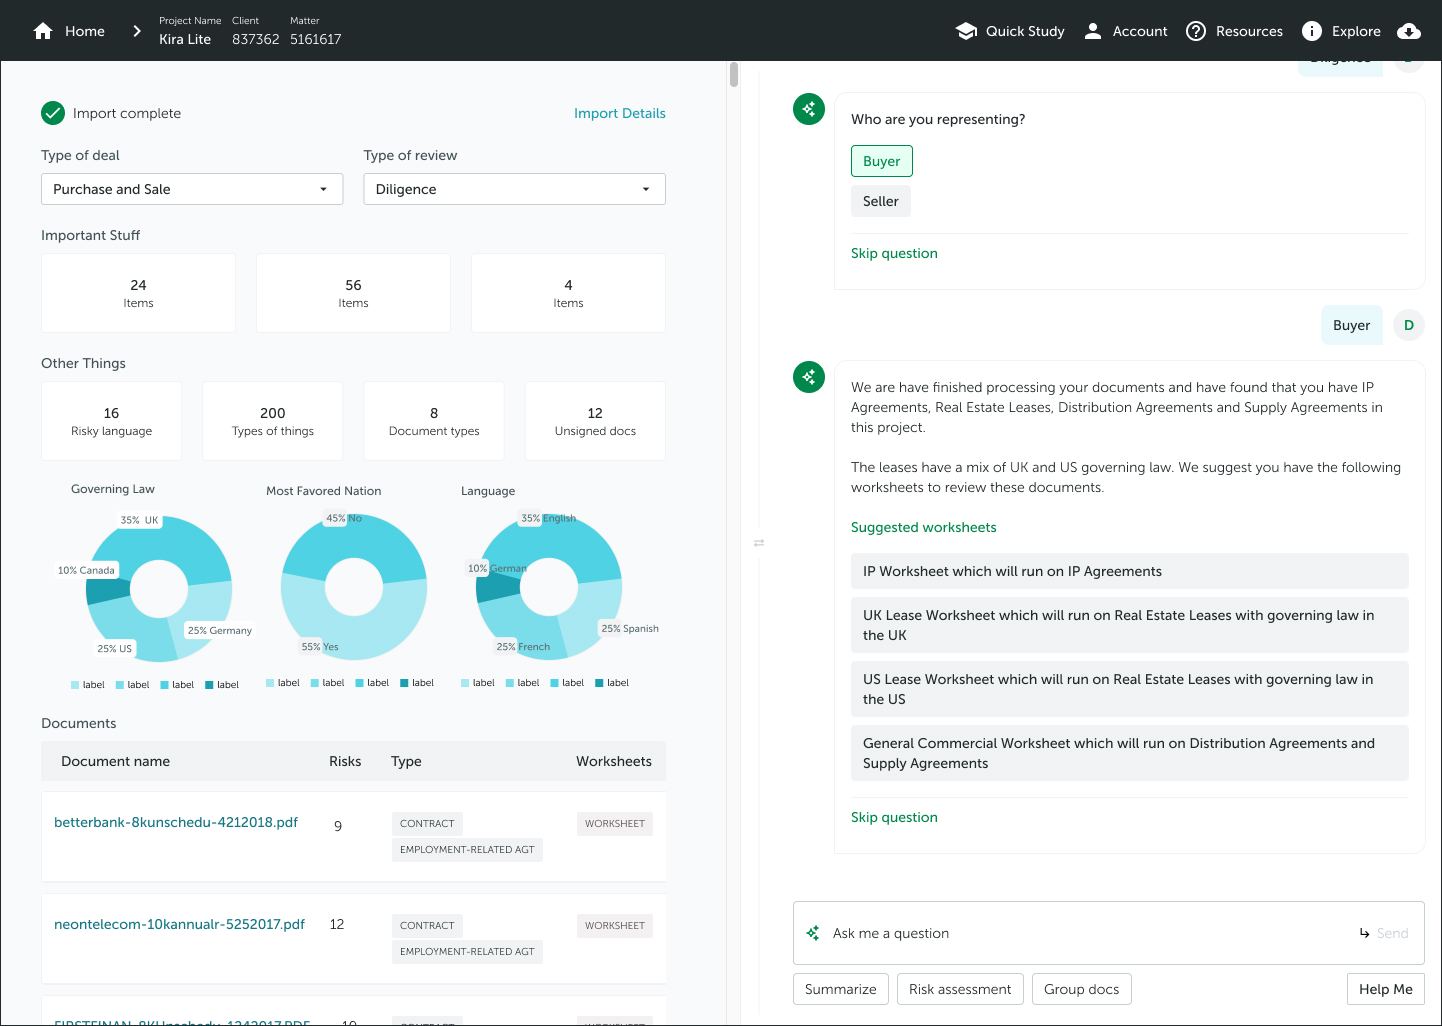Click Skip question under Buyer/Seller

(x=894, y=253)
